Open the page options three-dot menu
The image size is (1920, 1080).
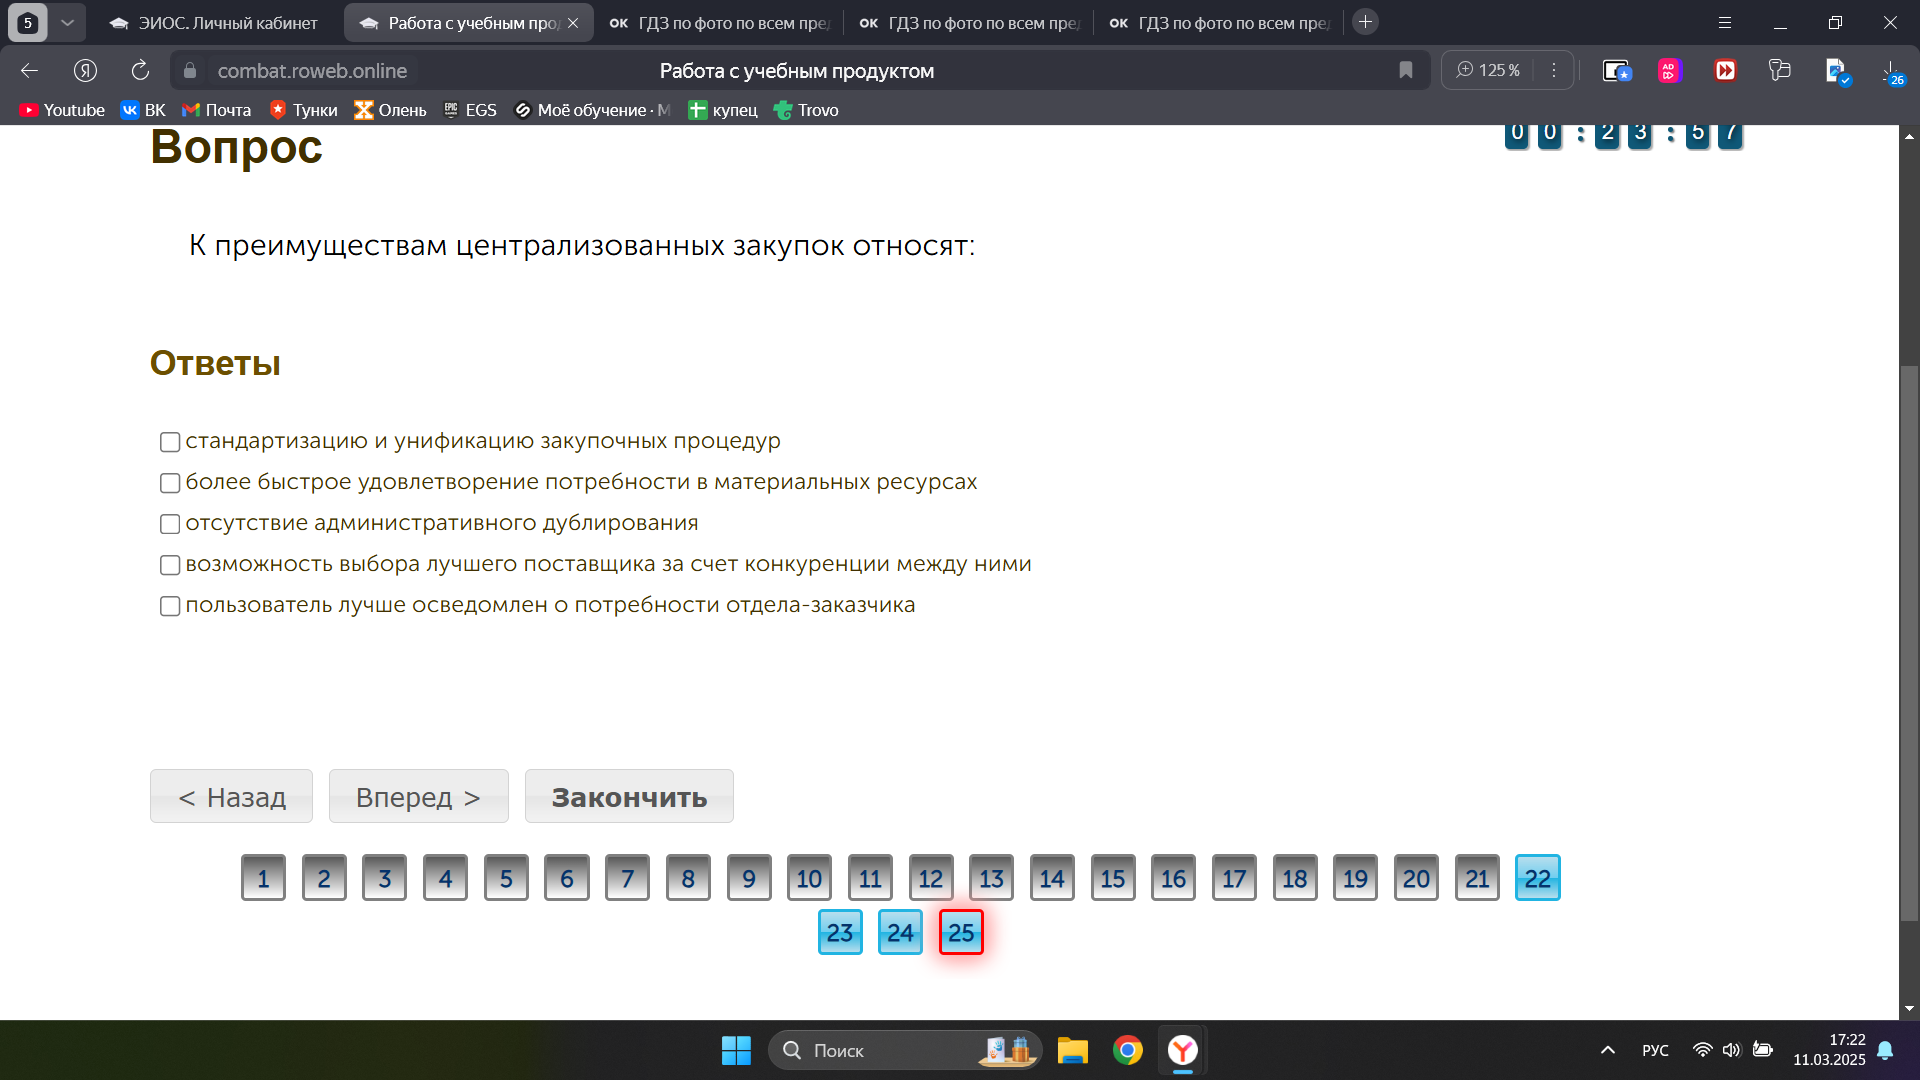[x=1554, y=70]
